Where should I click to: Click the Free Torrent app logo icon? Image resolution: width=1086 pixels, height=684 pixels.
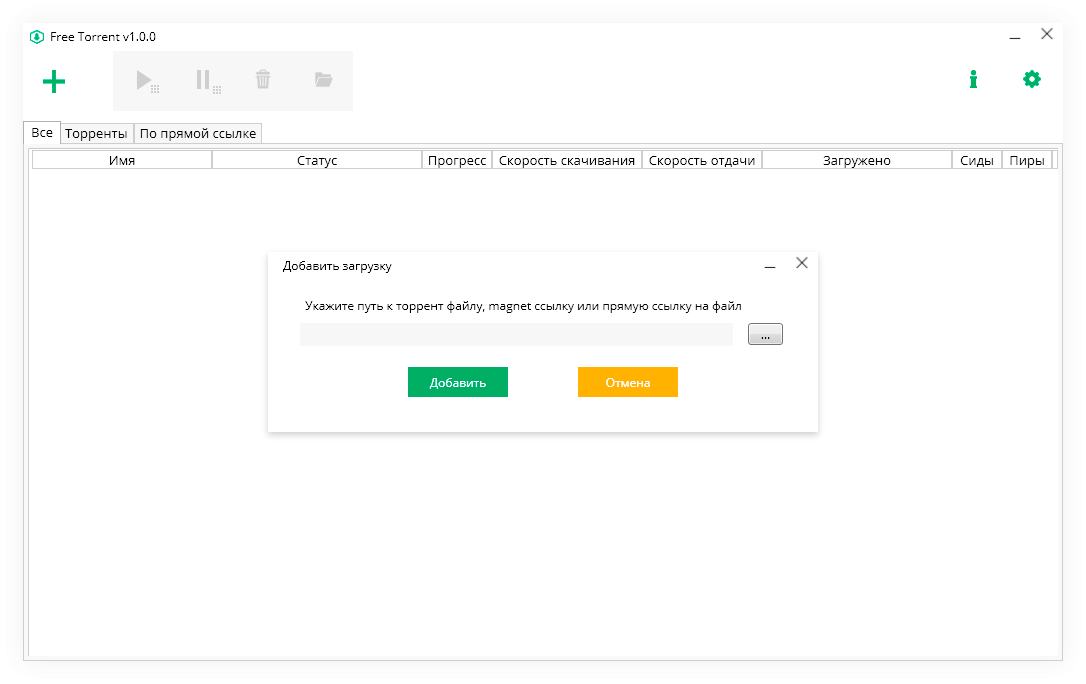click(x=37, y=37)
